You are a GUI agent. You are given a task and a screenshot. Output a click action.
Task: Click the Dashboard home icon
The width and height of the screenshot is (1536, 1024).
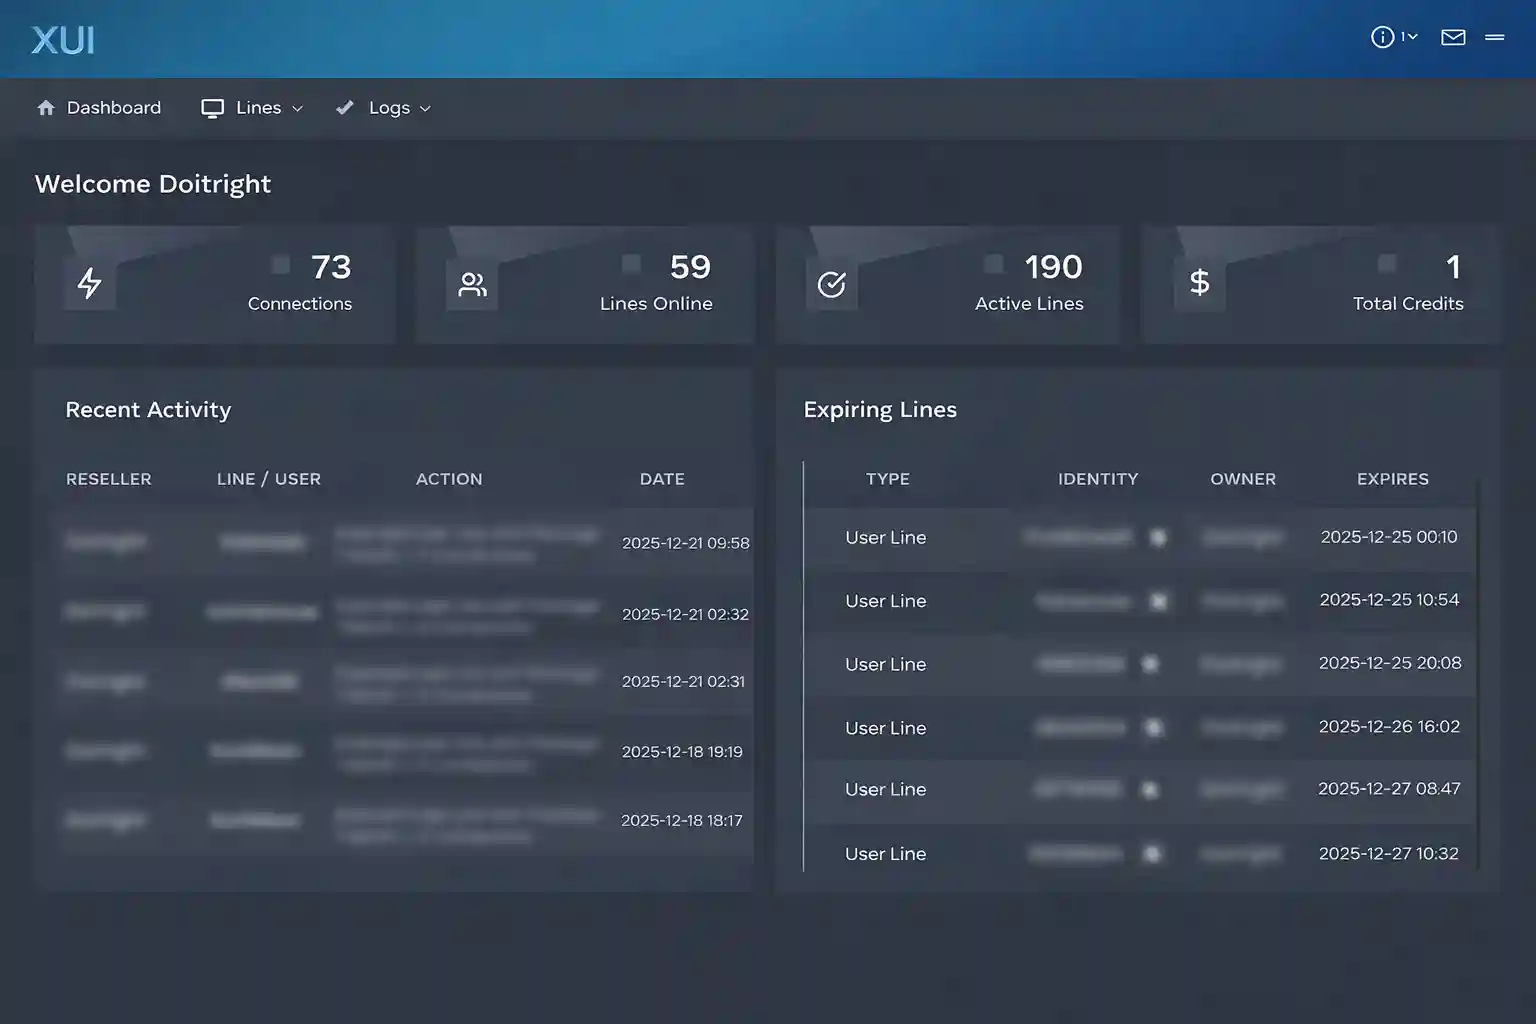46,107
